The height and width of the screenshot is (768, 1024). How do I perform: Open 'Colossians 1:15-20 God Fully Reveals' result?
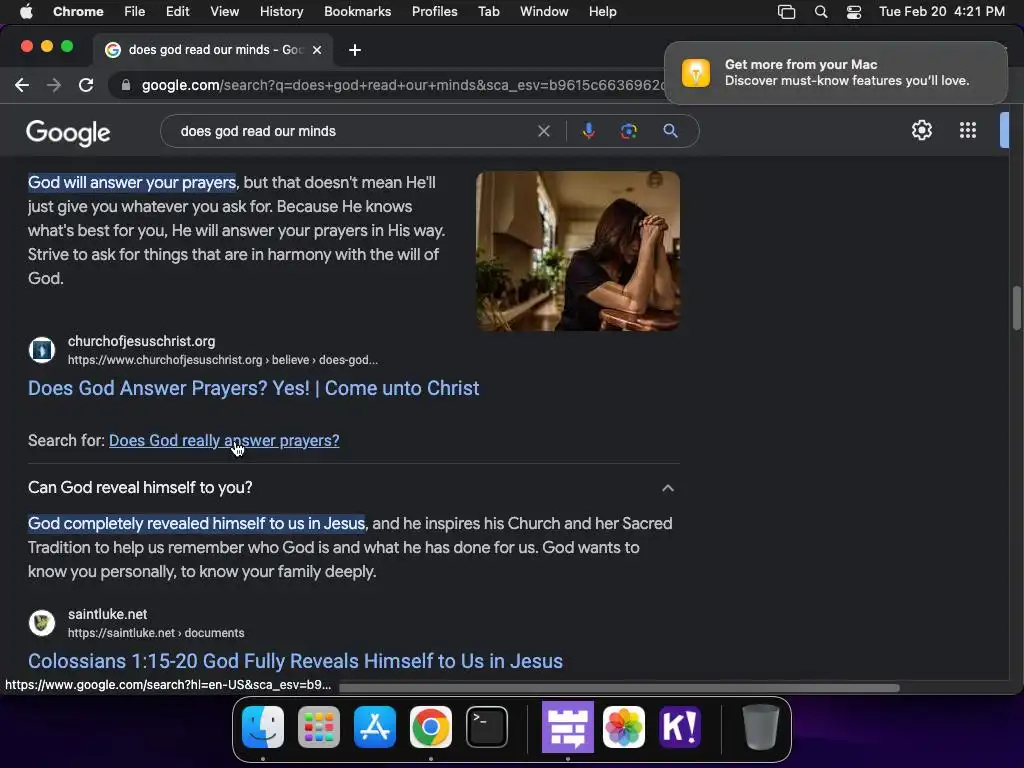pos(295,661)
